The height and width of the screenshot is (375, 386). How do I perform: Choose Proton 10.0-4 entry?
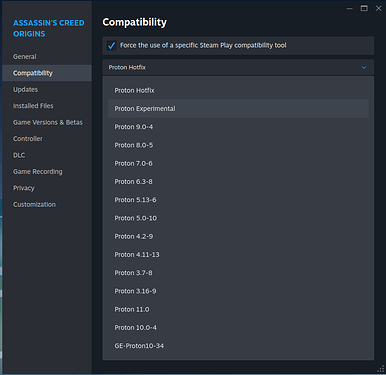pos(238,328)
